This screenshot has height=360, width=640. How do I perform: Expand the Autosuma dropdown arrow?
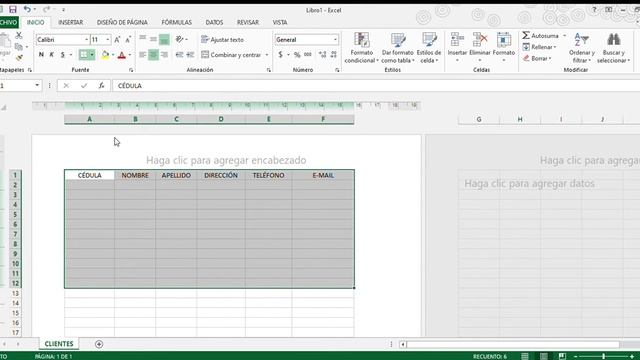pos(564,36)
